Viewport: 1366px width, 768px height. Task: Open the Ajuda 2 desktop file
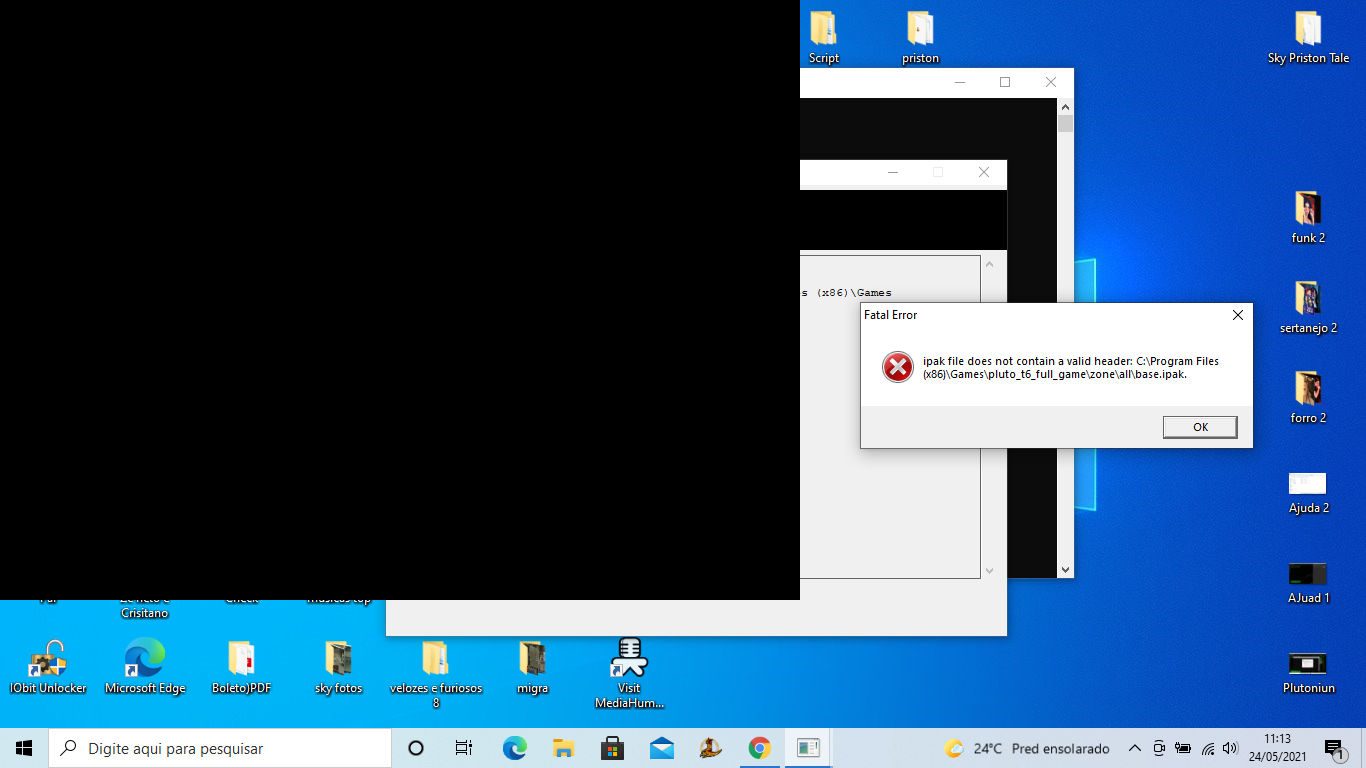point(1308,492)
